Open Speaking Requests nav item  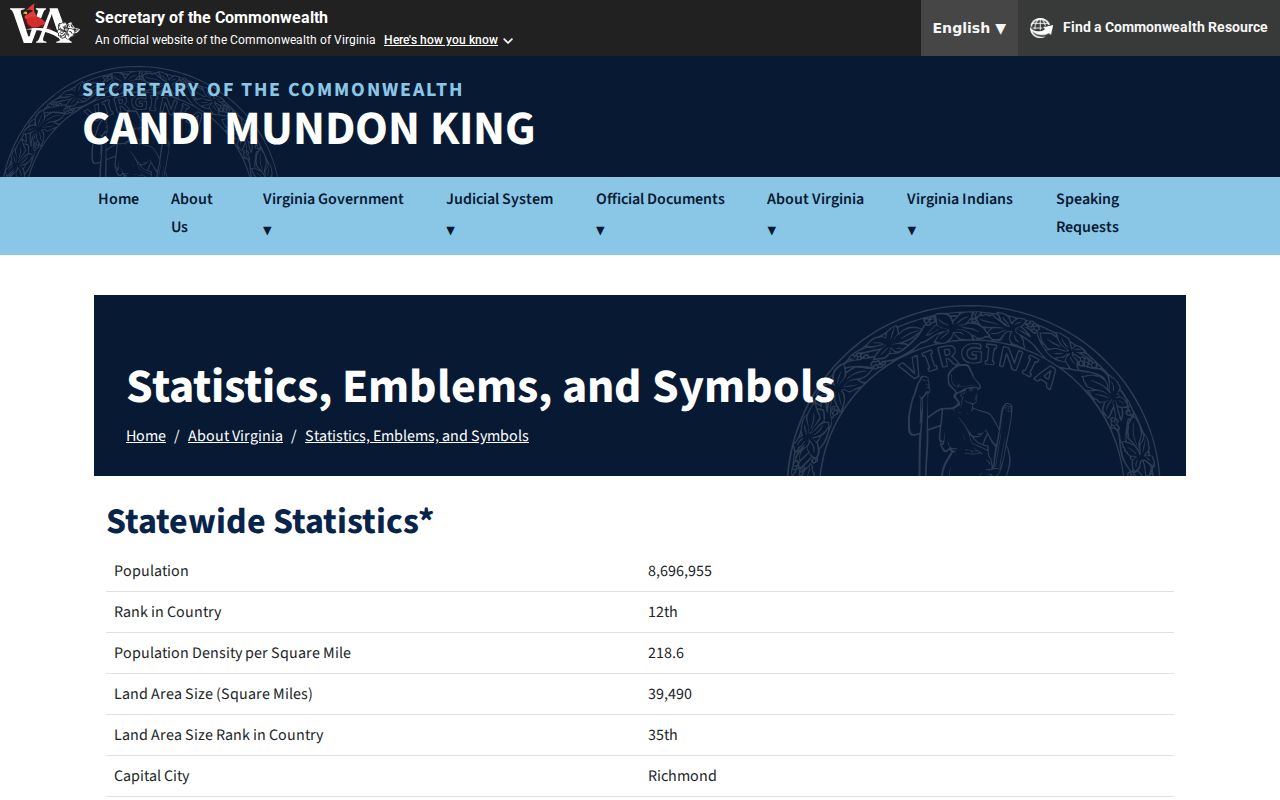1087,213
